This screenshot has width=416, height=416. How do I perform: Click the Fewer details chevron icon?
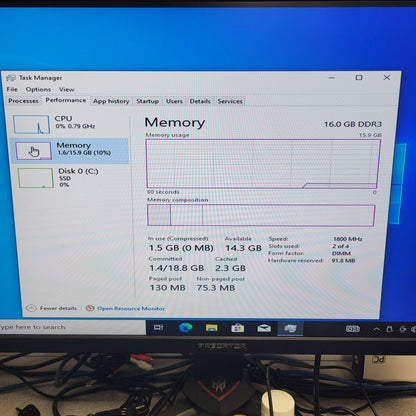[31, 308]
